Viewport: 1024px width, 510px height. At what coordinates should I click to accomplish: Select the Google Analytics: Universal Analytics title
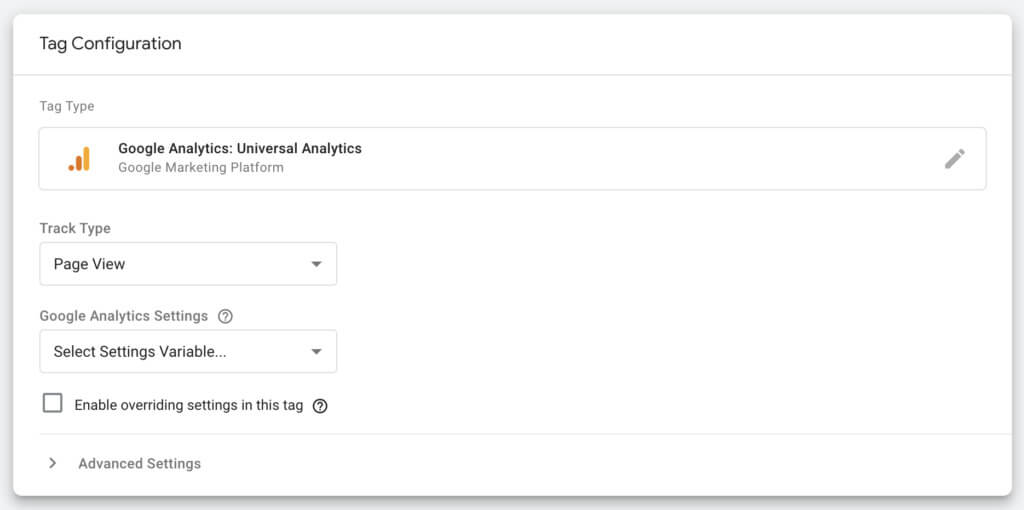pyautogui.click(x=240, y=148)
